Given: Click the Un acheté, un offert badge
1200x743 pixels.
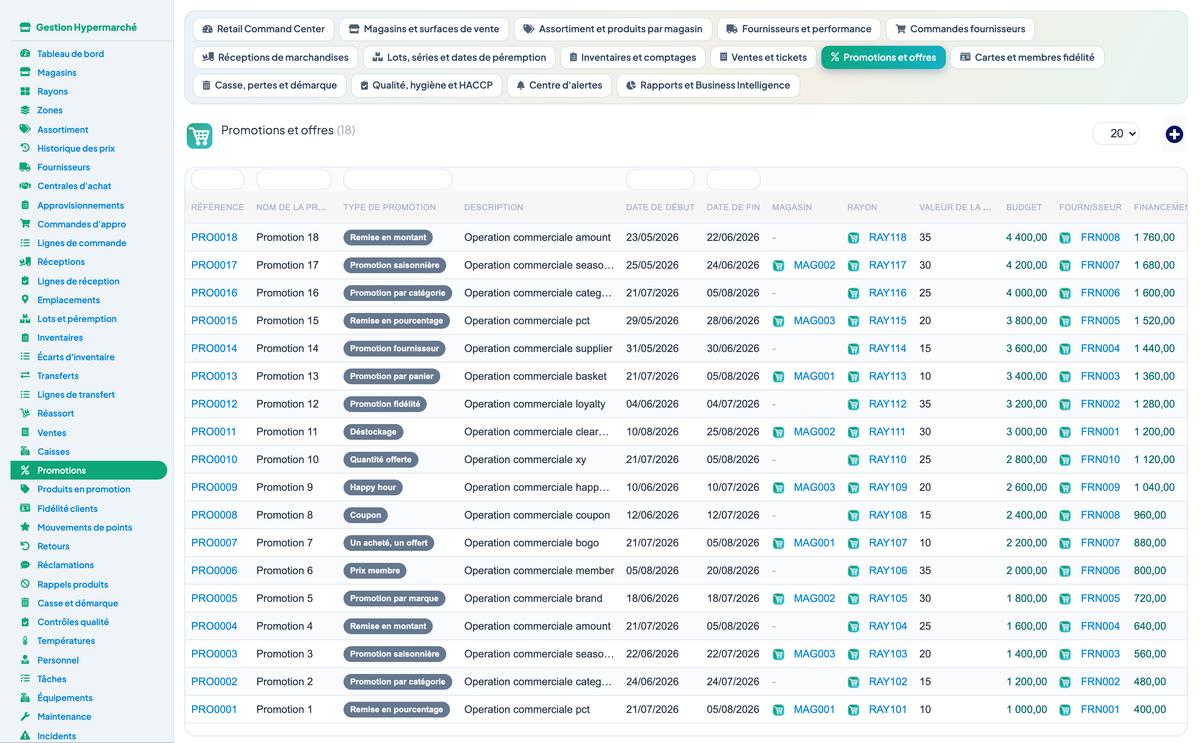Looking at the screenshot, I should click(x=388, y=543).
